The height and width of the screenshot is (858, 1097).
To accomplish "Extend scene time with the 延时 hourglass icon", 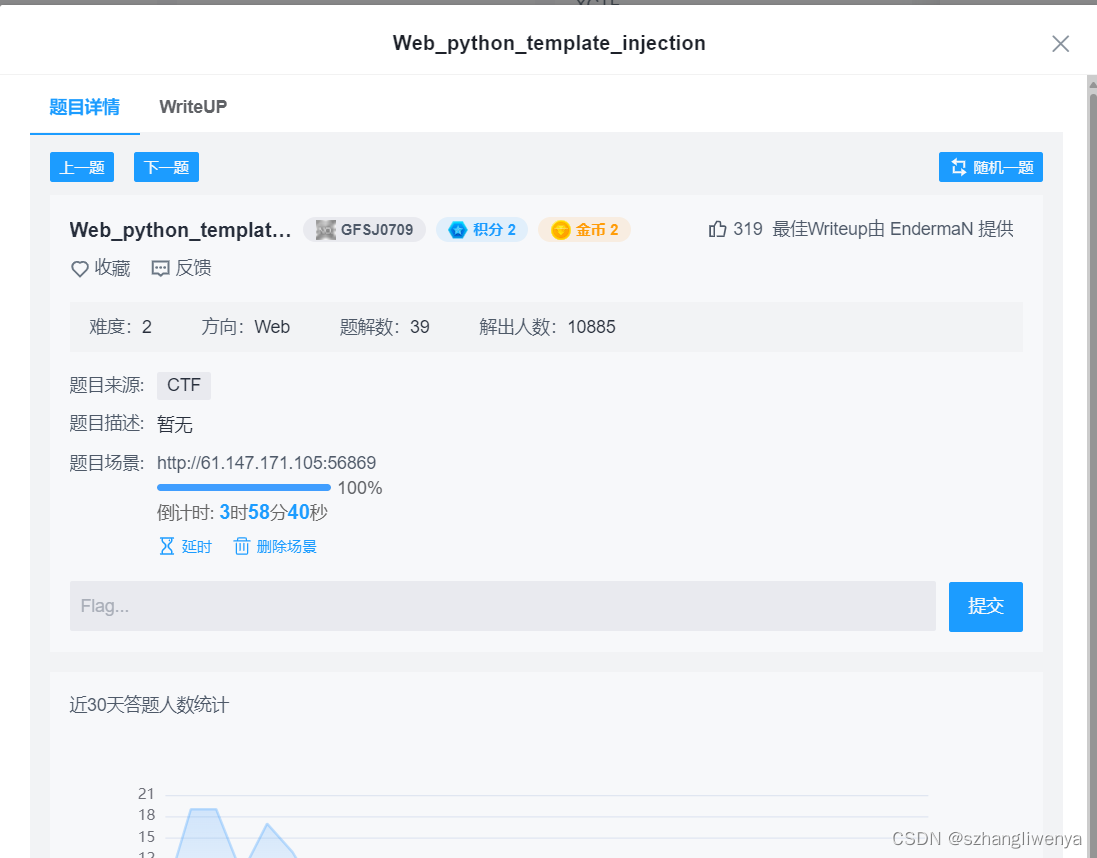I will point(165,546).
